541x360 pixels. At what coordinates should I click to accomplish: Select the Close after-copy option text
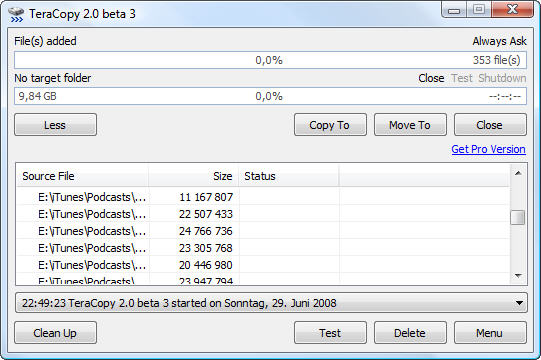[431, 78]
